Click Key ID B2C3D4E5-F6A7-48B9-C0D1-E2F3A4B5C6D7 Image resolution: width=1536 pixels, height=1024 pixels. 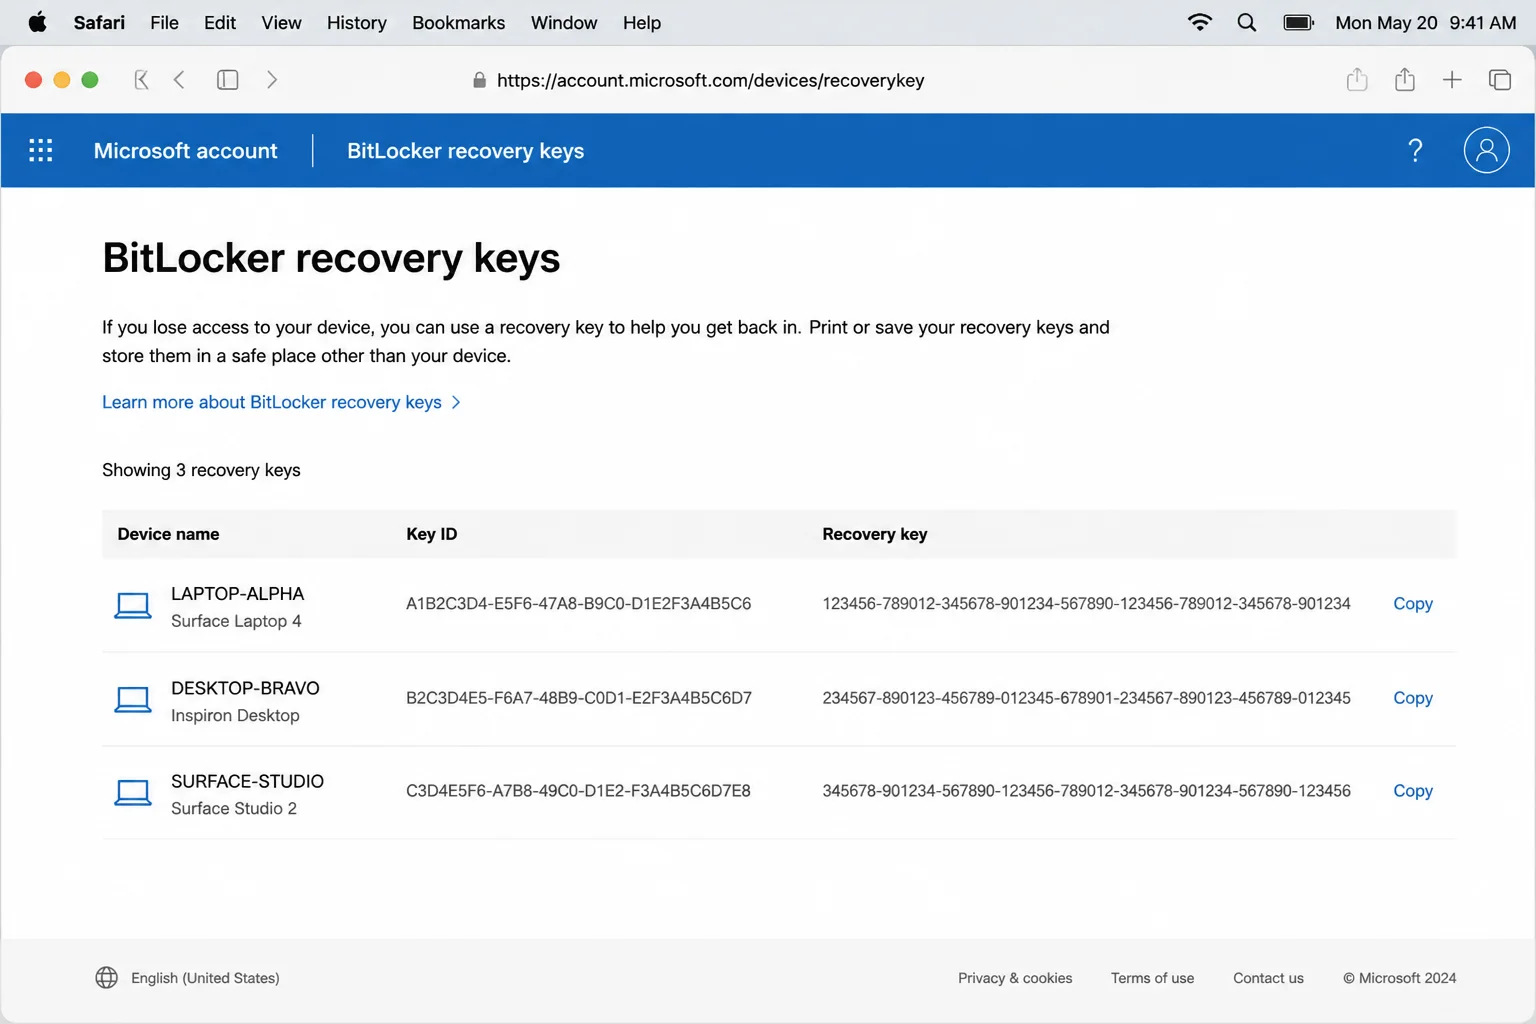578,698
